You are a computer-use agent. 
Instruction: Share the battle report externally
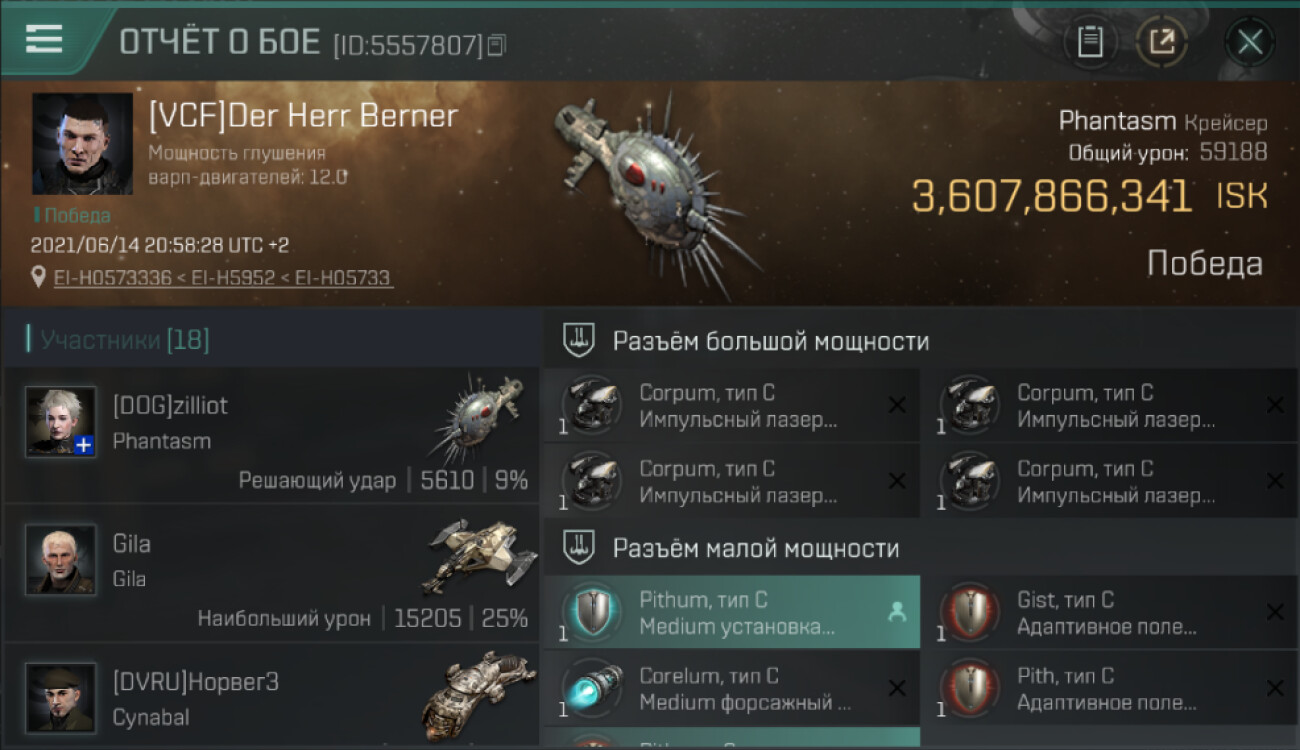coord(1162,42)
